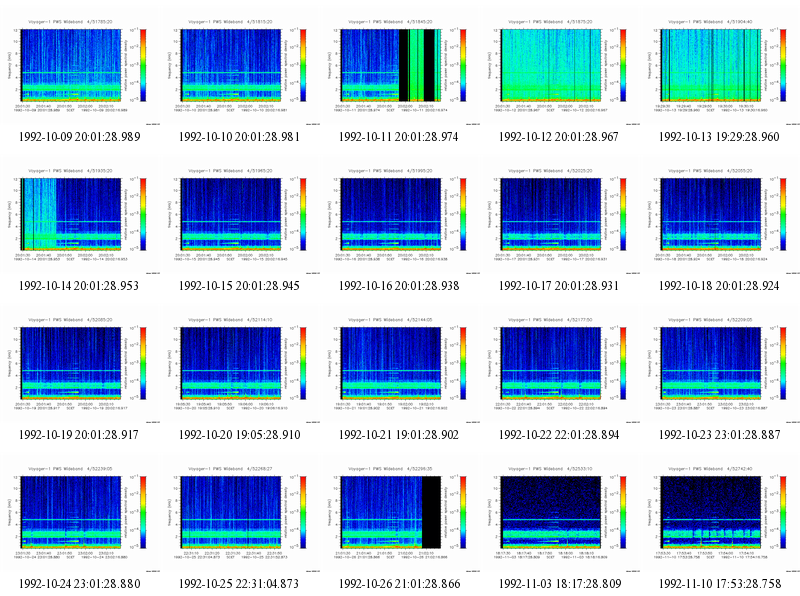
Task: Click the caption text 1992-10-15 20:01:28.945
Action: point(239,286)
